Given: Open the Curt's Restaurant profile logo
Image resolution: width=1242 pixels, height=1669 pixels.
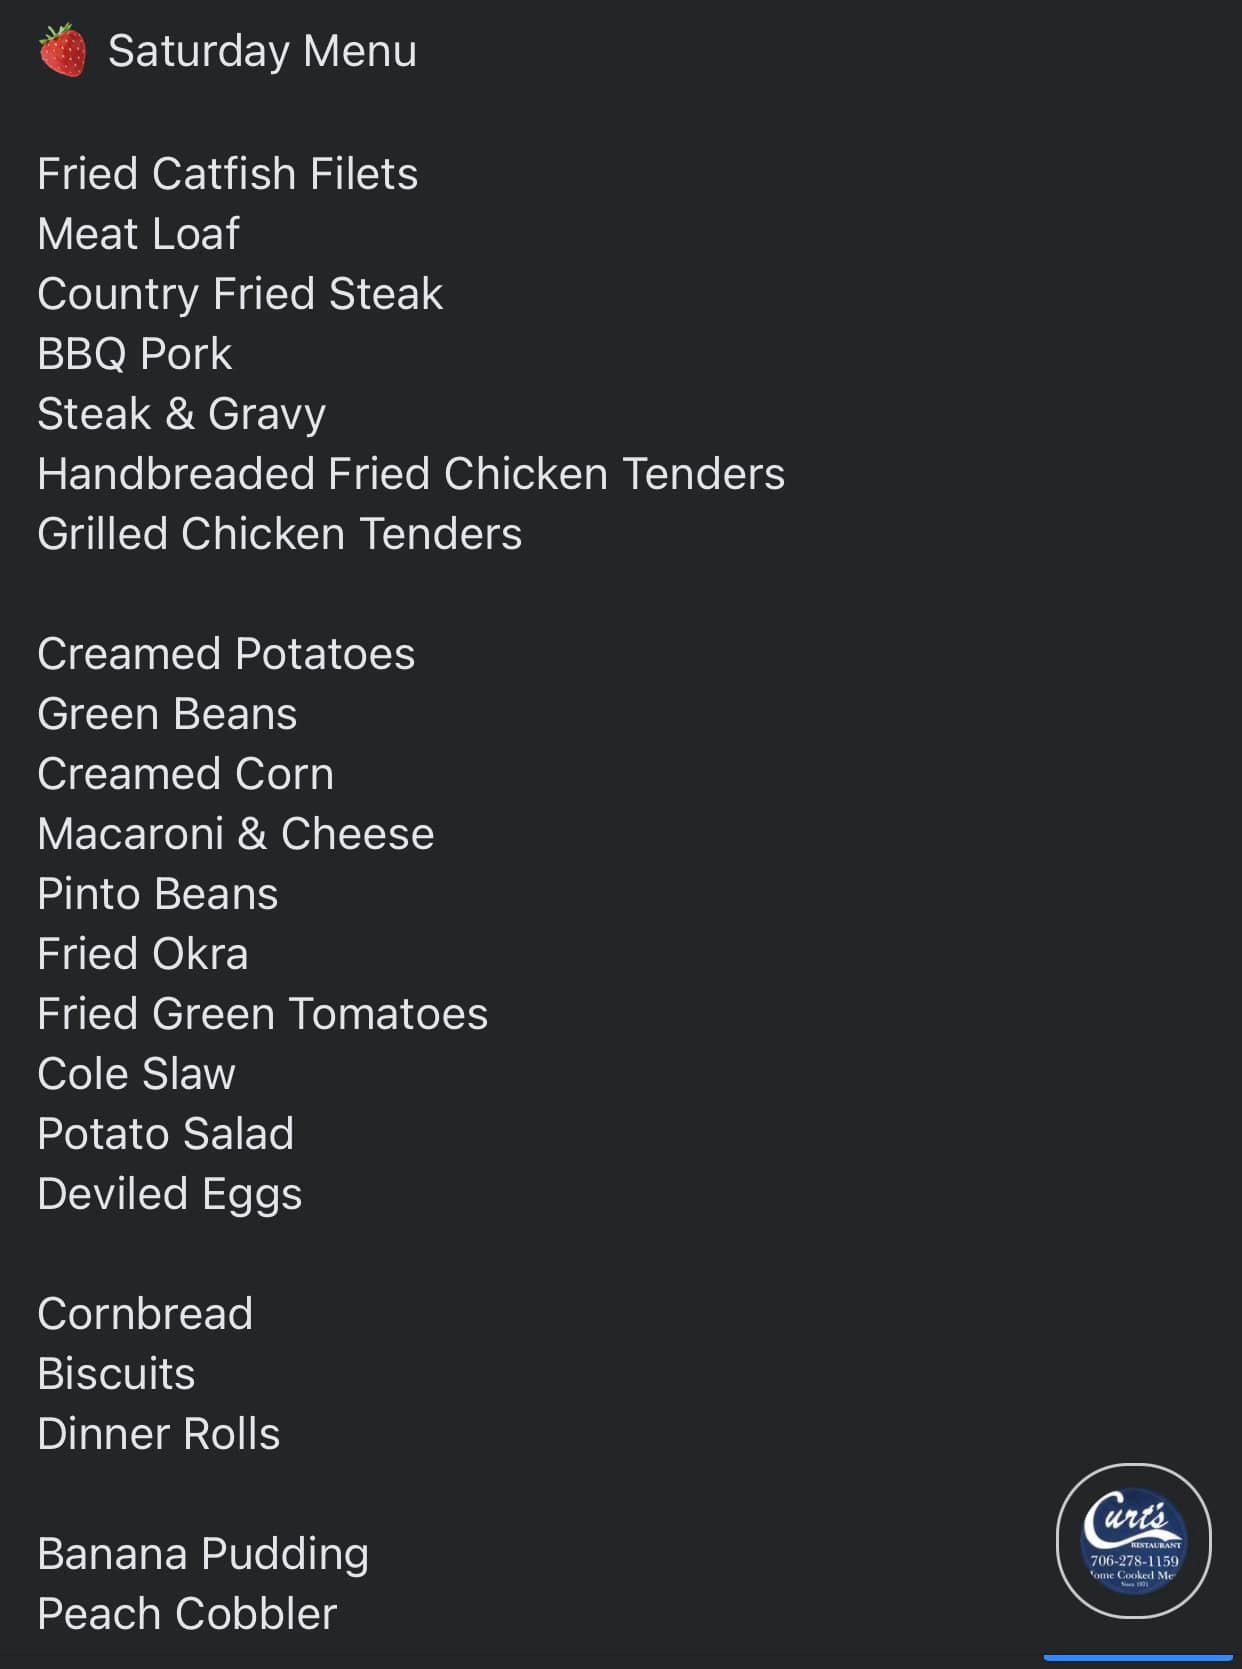Looking at the screenshot, I should 1133,1540.
